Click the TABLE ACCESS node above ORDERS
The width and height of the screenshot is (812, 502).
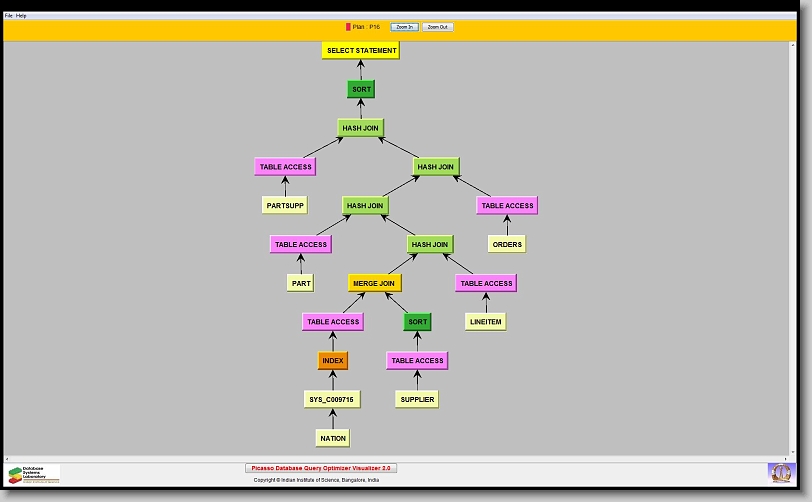click(x=507, y=205)
